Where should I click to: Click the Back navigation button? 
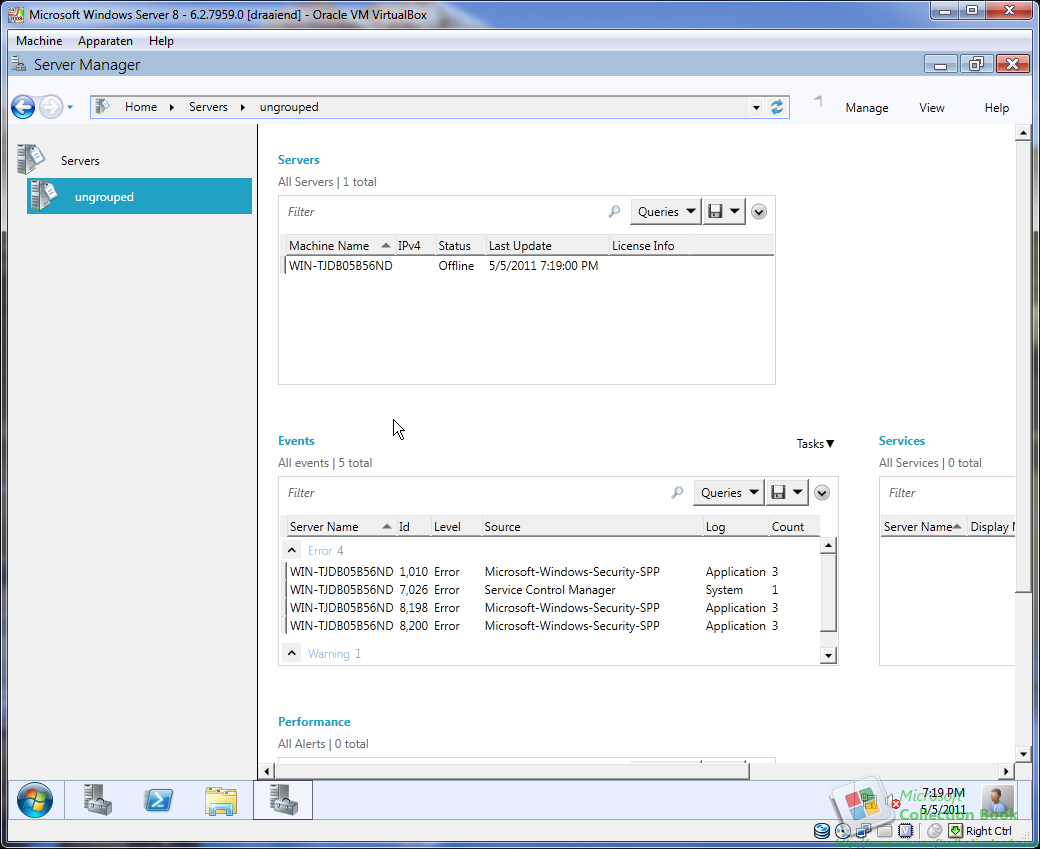coord(22,107)
